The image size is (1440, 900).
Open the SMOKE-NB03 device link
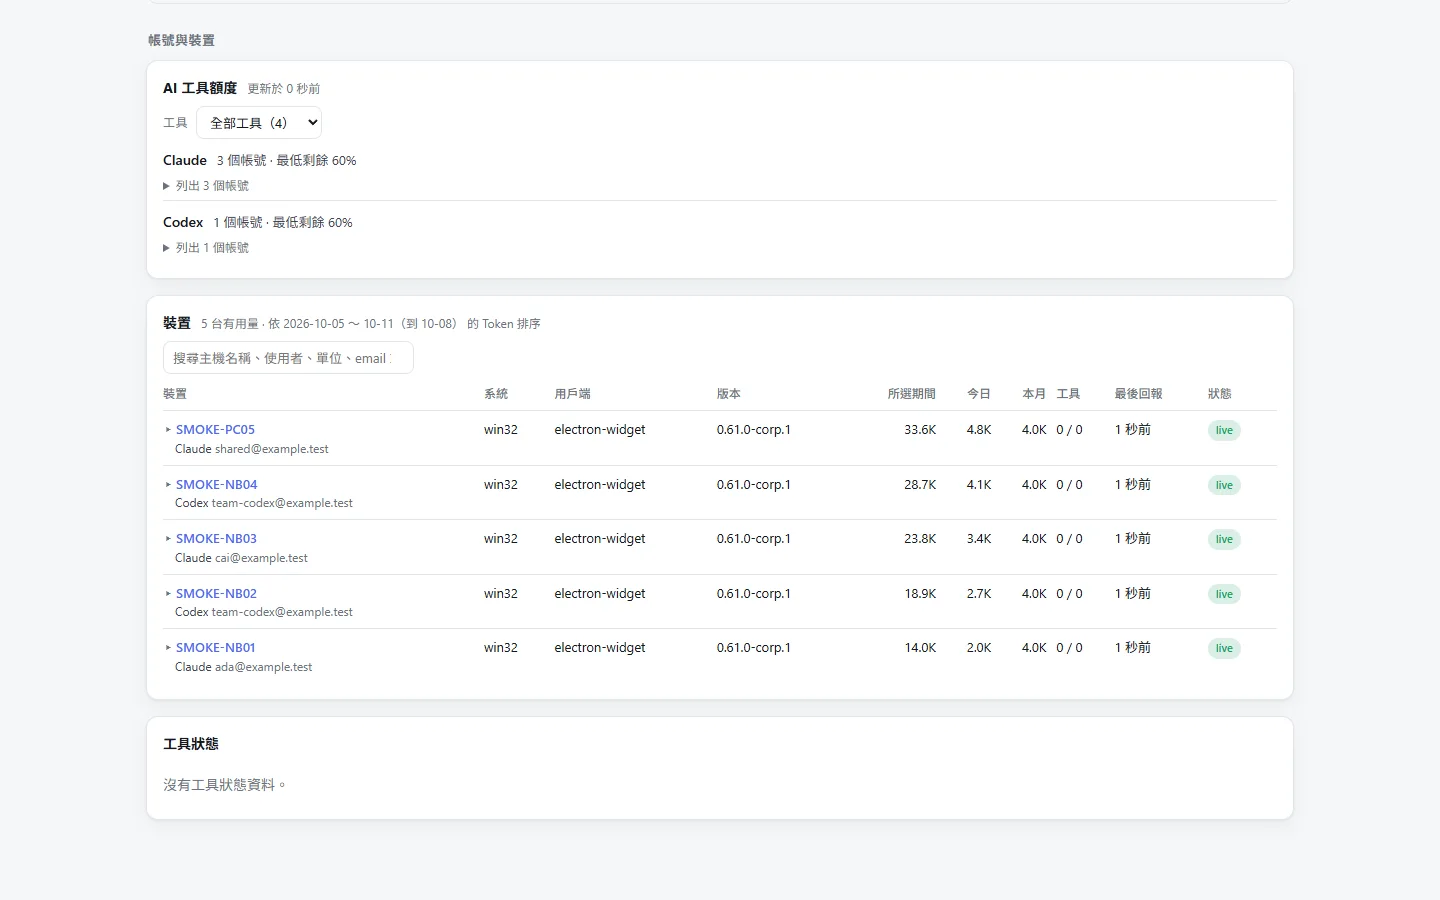[216, 539]
